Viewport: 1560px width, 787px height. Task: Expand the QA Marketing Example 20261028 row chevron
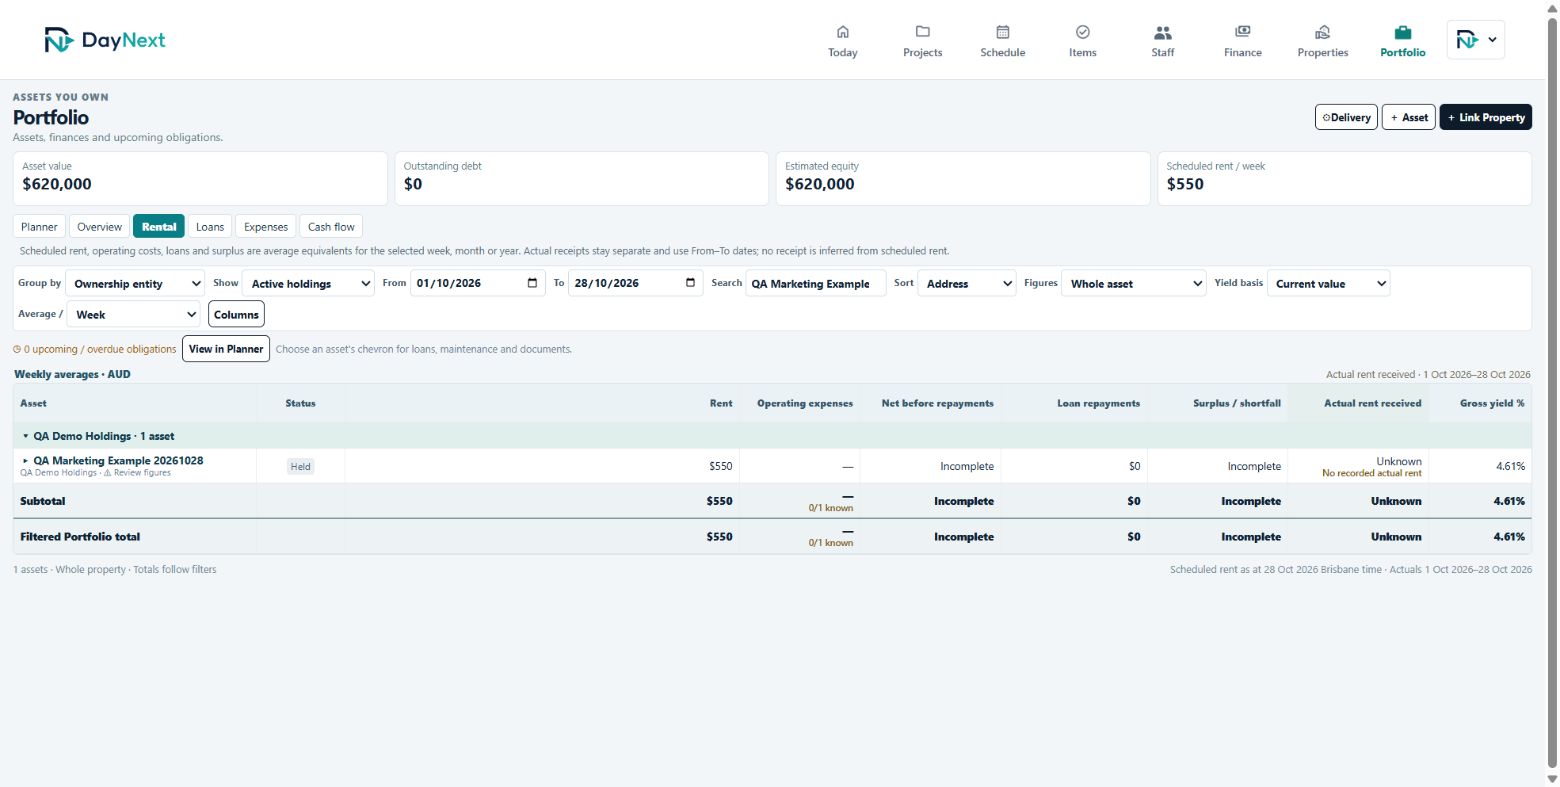26,461
